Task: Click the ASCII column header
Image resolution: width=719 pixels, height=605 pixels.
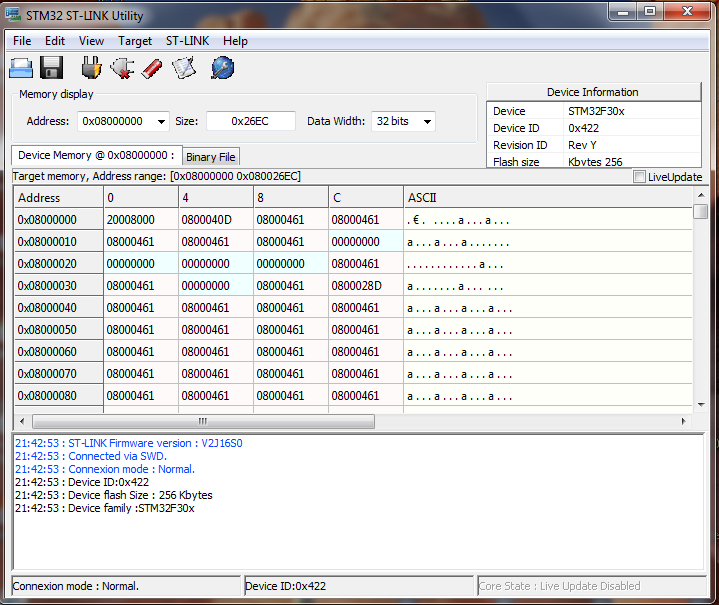Action: click(x=548, y=198)
